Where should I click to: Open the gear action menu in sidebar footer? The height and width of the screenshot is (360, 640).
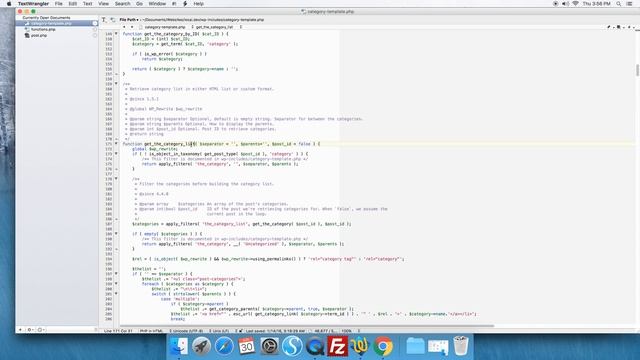coord(30,330)
